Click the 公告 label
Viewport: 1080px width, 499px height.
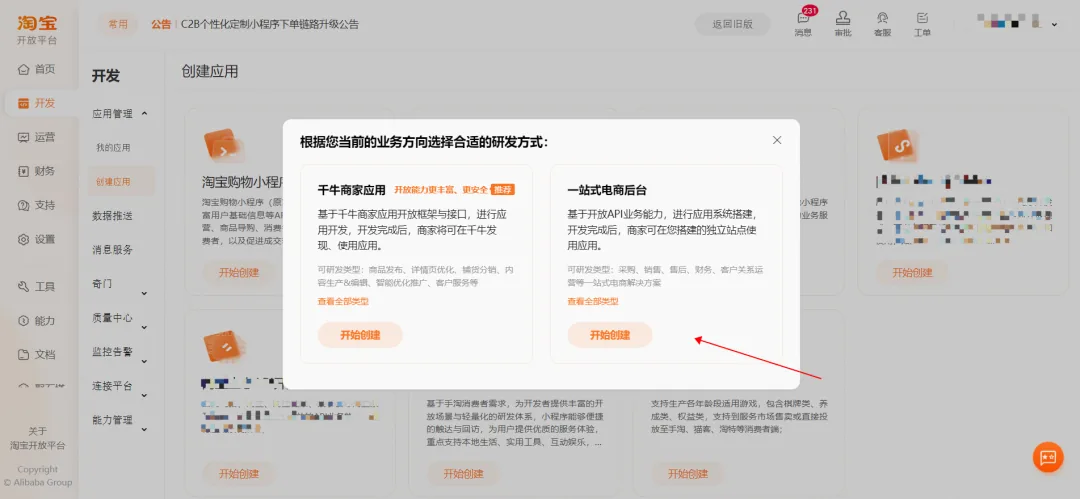pyautogui.click(x=161, y=24)
